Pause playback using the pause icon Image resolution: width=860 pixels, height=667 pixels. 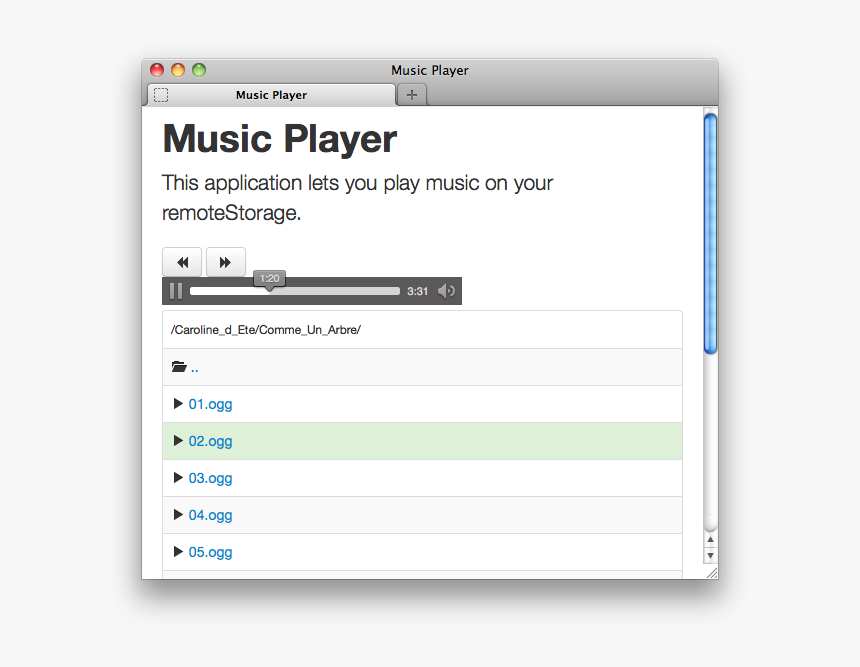[176, 291]
